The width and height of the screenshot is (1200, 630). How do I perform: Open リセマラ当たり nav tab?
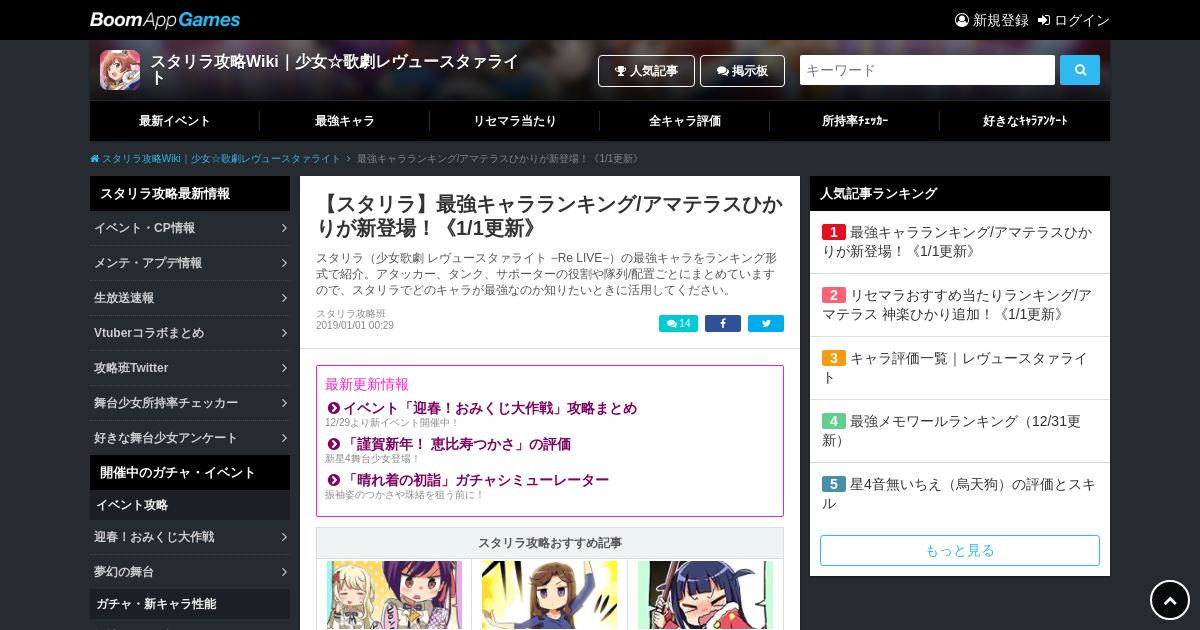click(515, 121)
